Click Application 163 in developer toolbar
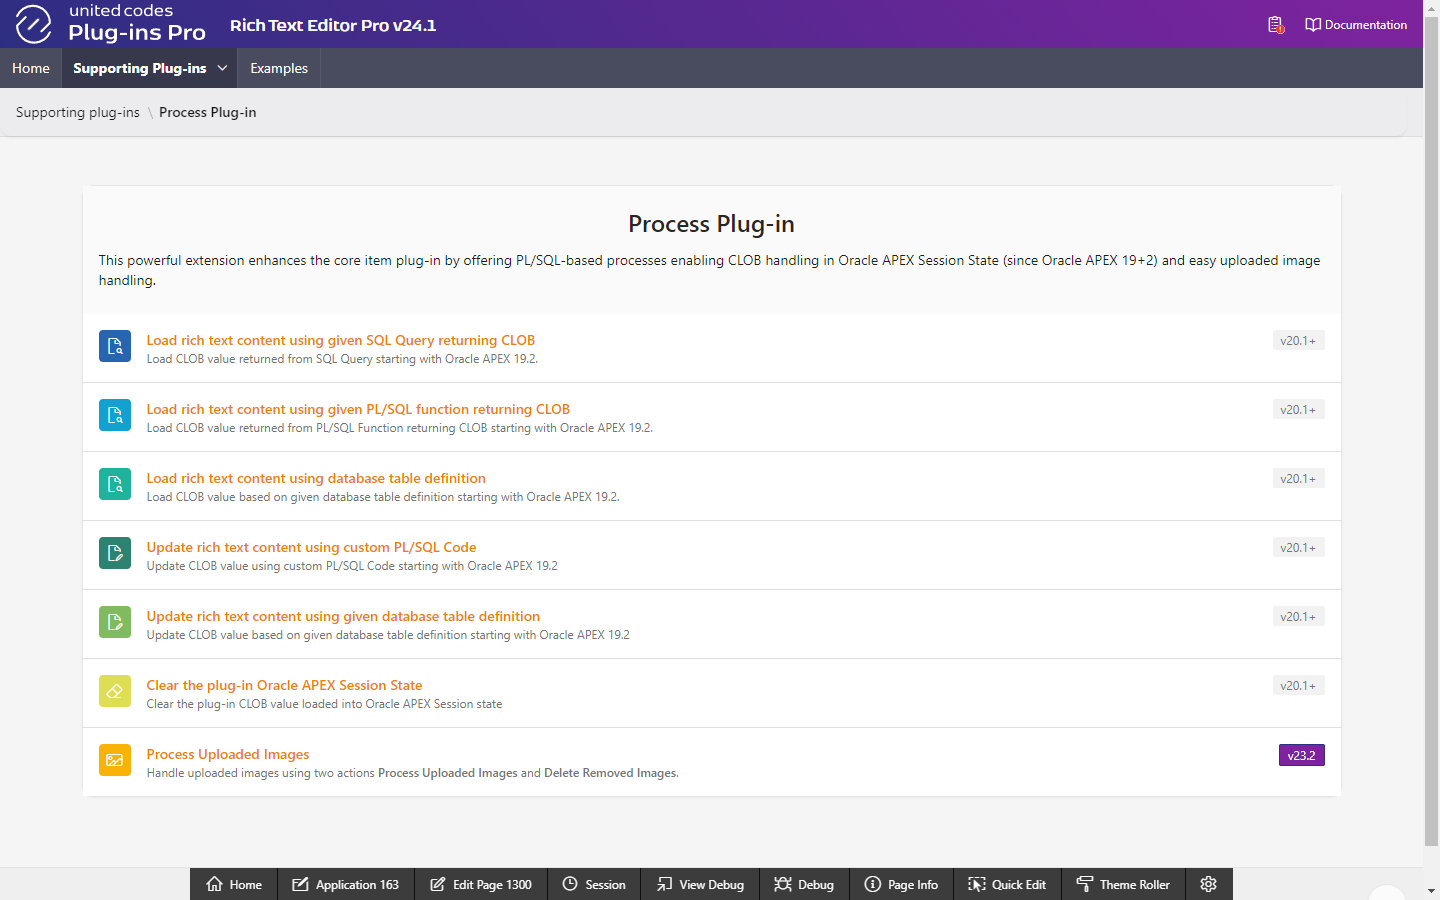The image size is (1440, 900). click(x=346, y=884)
